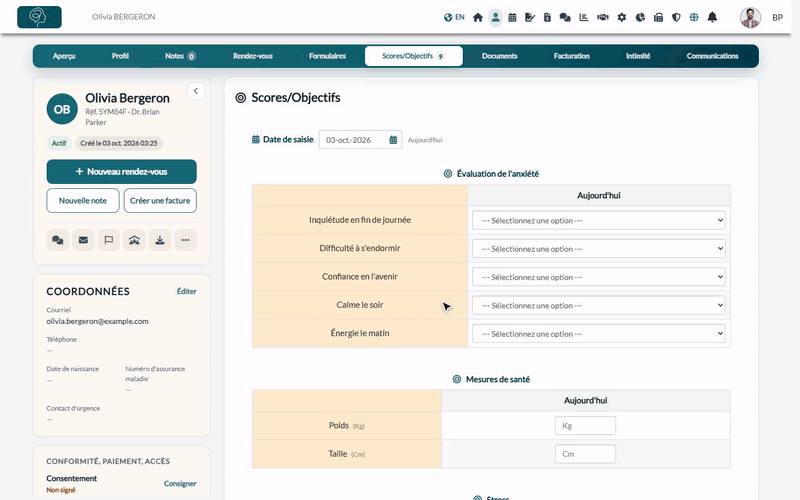Image resolution: width=800 pixels, height=500 pixels.
Task: Open the notifications bell
Action: pyautogui.click(x=712, y=17)
